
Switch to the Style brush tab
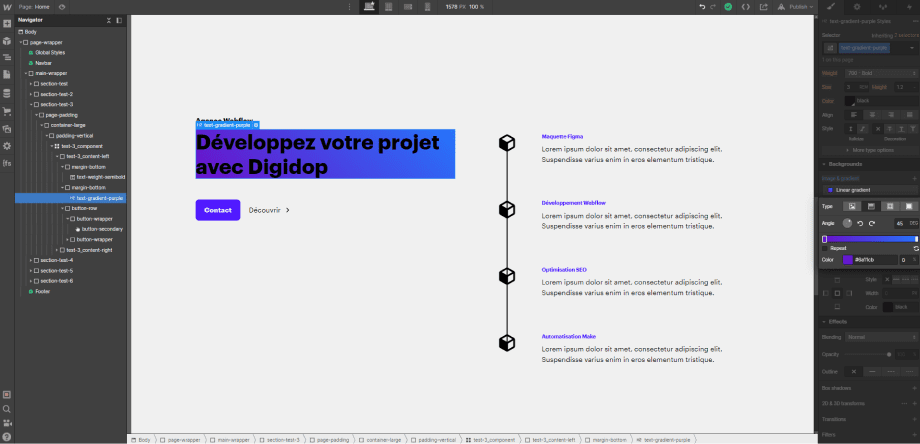[830, 7]
